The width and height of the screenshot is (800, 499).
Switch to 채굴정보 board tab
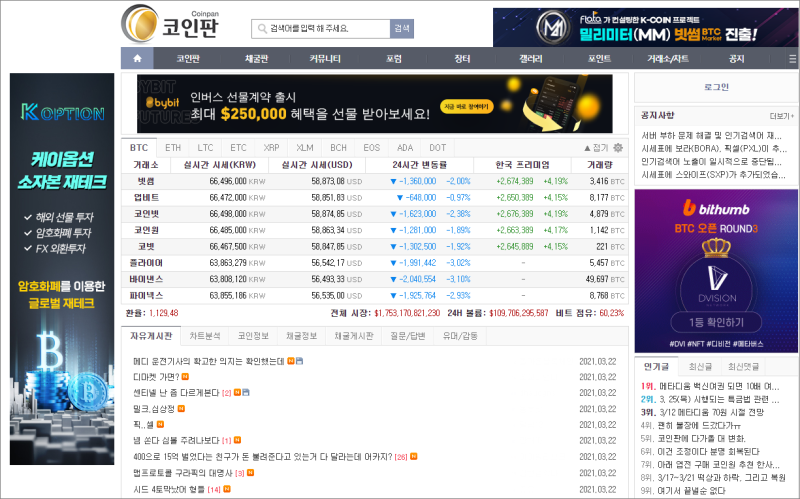302,336
